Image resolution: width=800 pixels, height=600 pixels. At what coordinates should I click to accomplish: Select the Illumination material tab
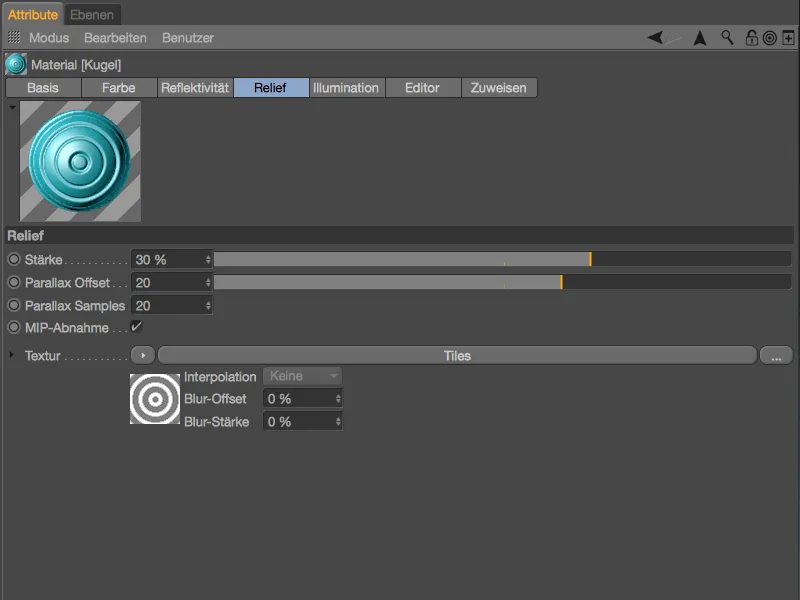click(346, 88)
